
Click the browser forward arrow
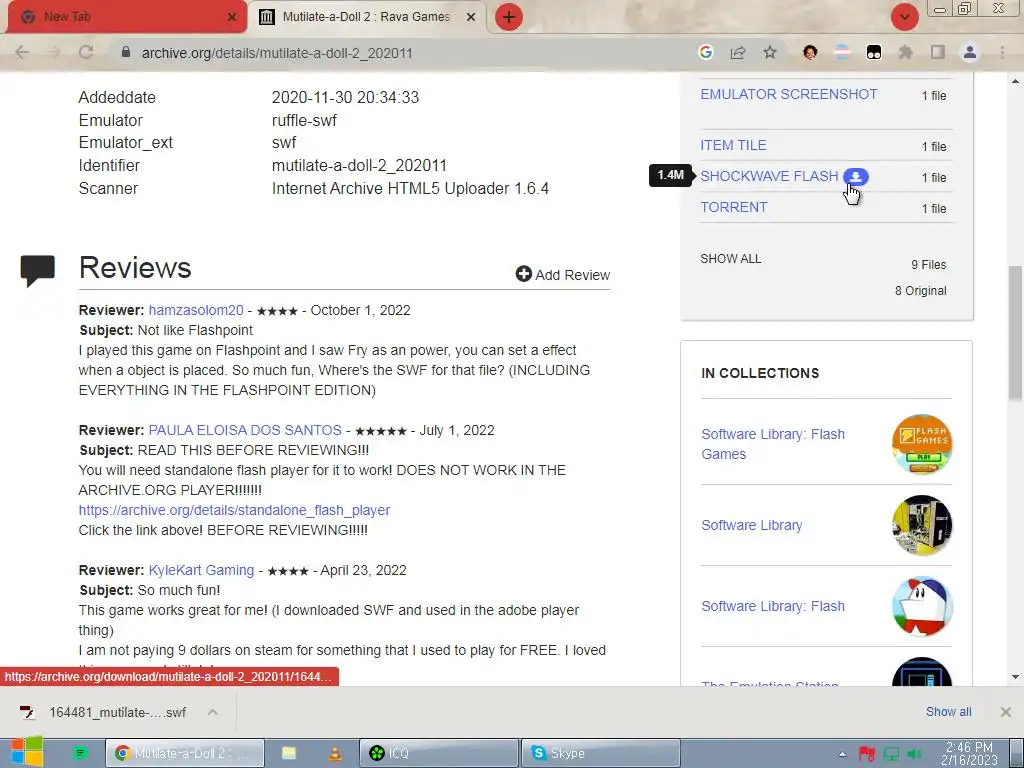[x=54, y=52]
